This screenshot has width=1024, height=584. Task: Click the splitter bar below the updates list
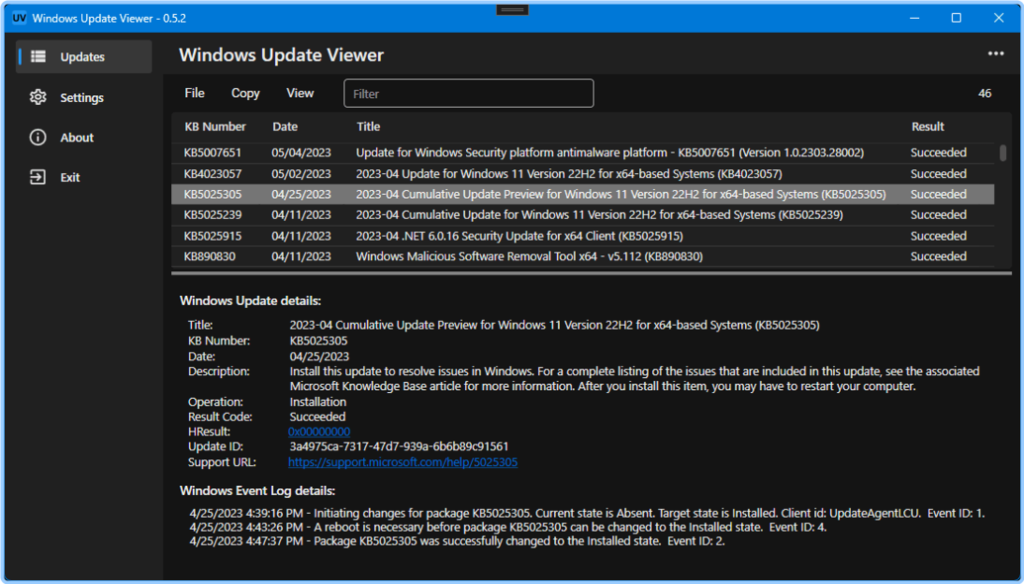tap(591, 273)
